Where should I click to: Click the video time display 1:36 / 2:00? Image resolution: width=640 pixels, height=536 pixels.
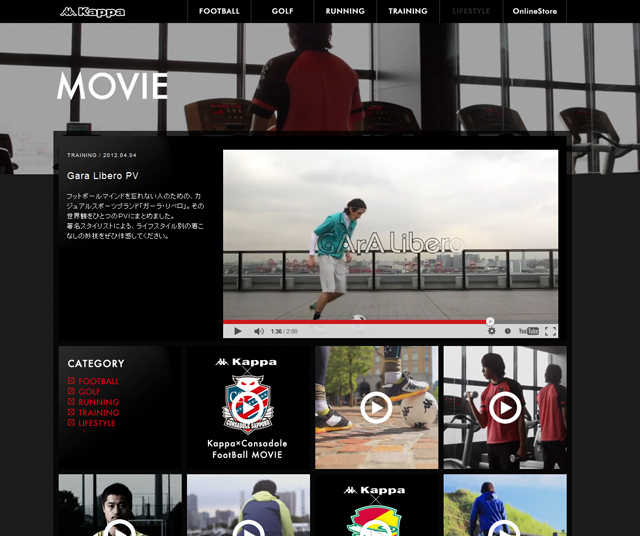coord(284,331)
